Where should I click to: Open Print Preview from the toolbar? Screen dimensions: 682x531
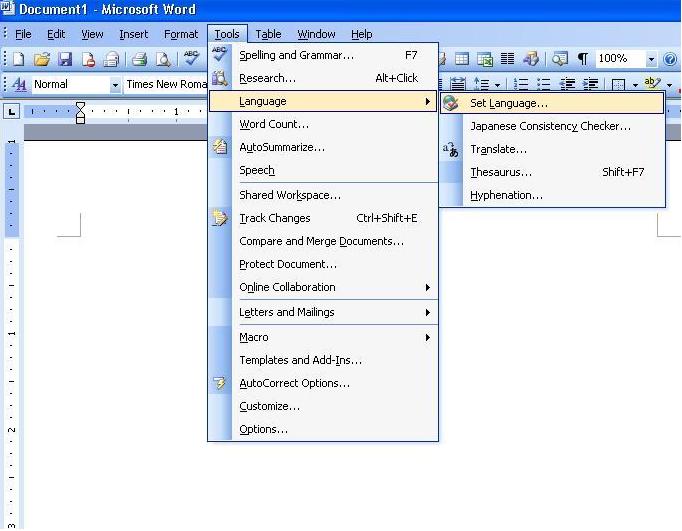point(163,60)
